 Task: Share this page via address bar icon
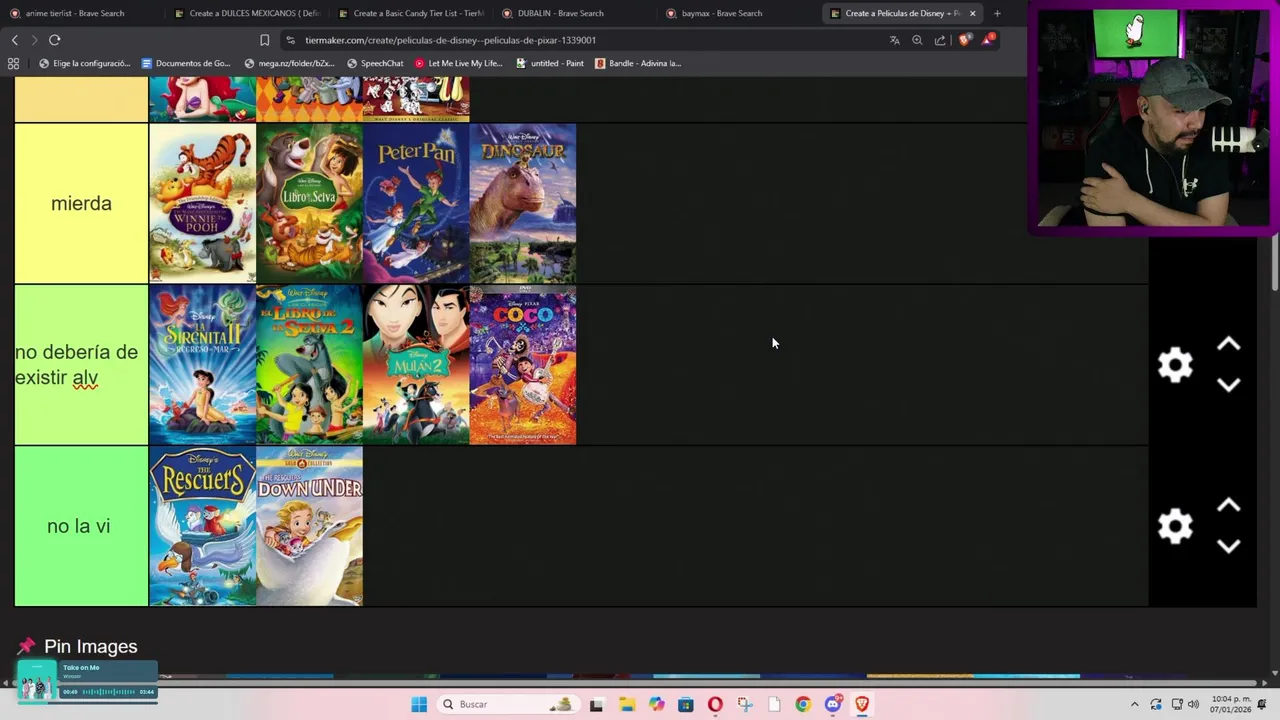click(x=940, y=40)
